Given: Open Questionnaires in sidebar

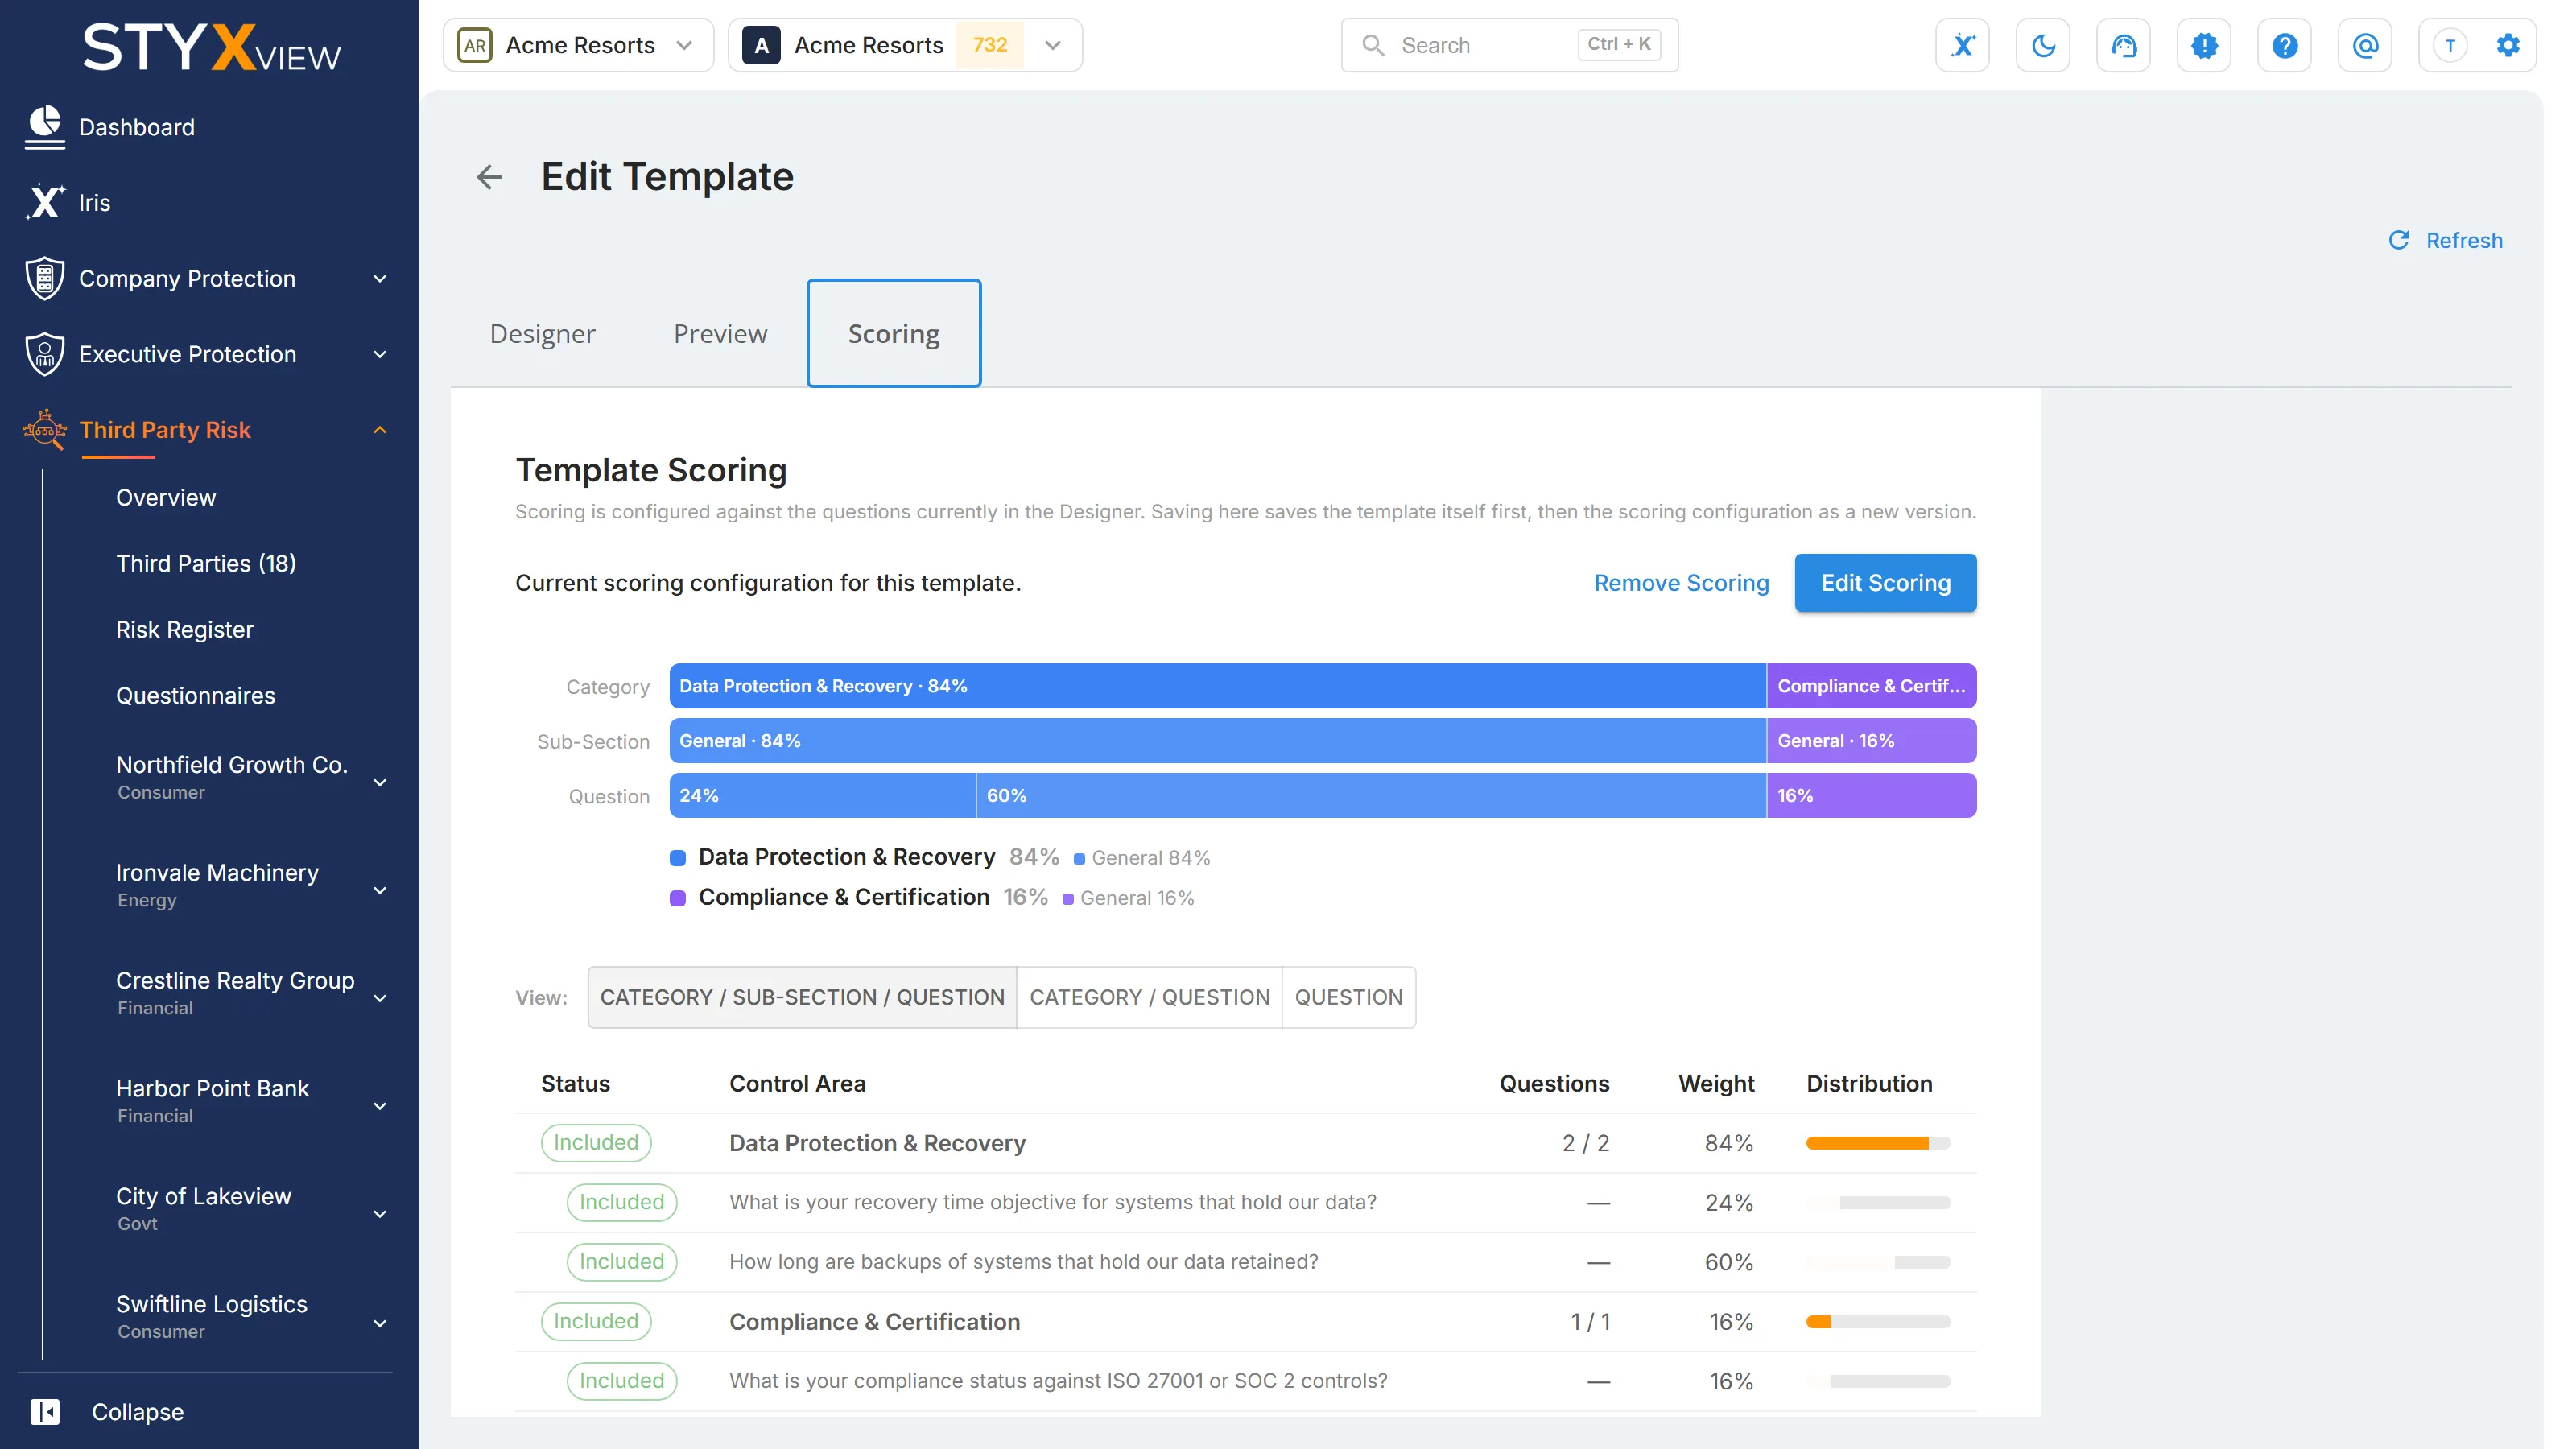Looking at the screenshot, I should (x=195, y=696).
